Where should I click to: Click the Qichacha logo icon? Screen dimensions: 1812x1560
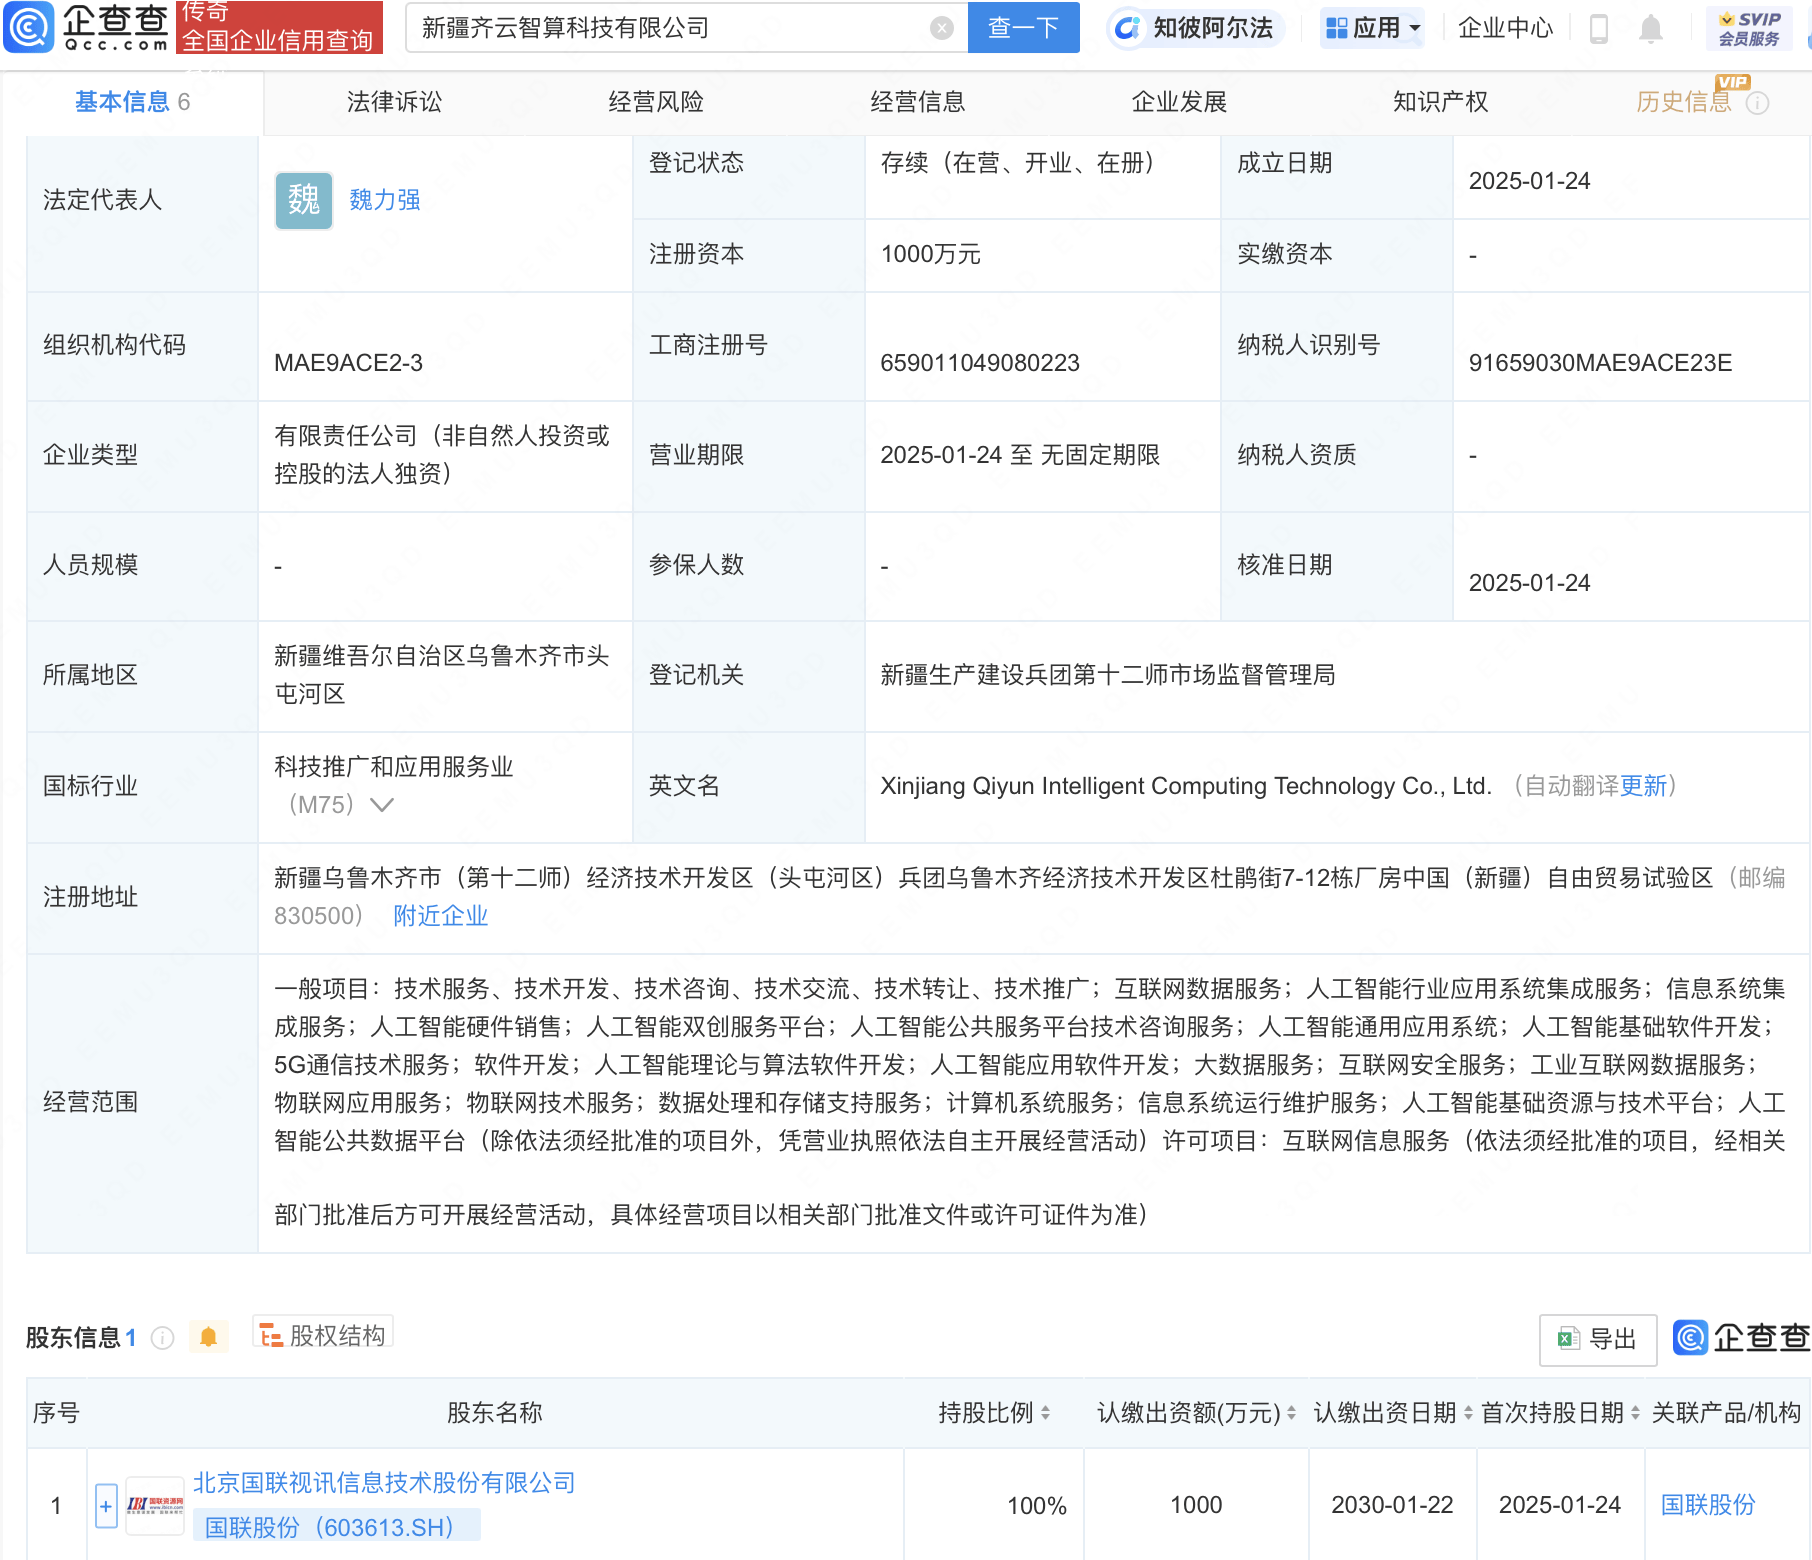[x=29, y=27]
